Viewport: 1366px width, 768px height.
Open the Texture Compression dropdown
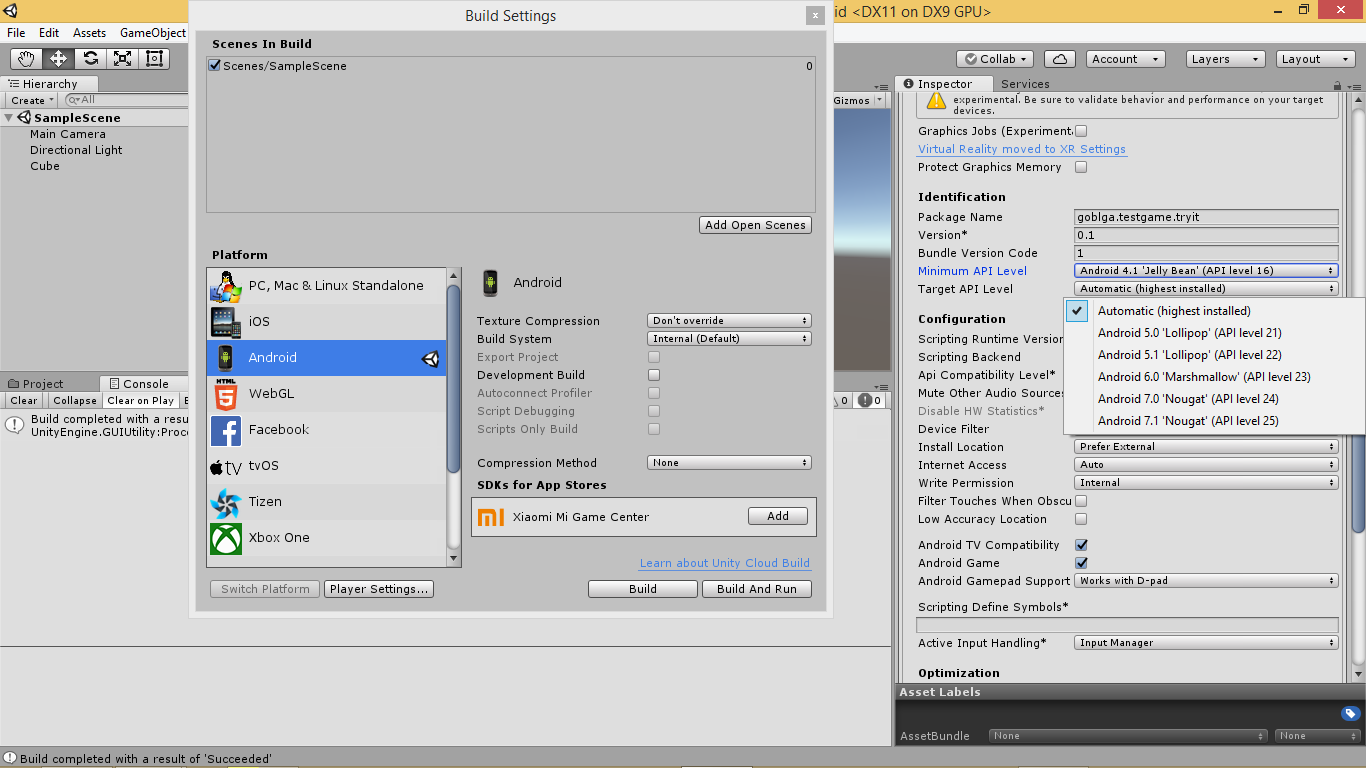tap(729, 320)
